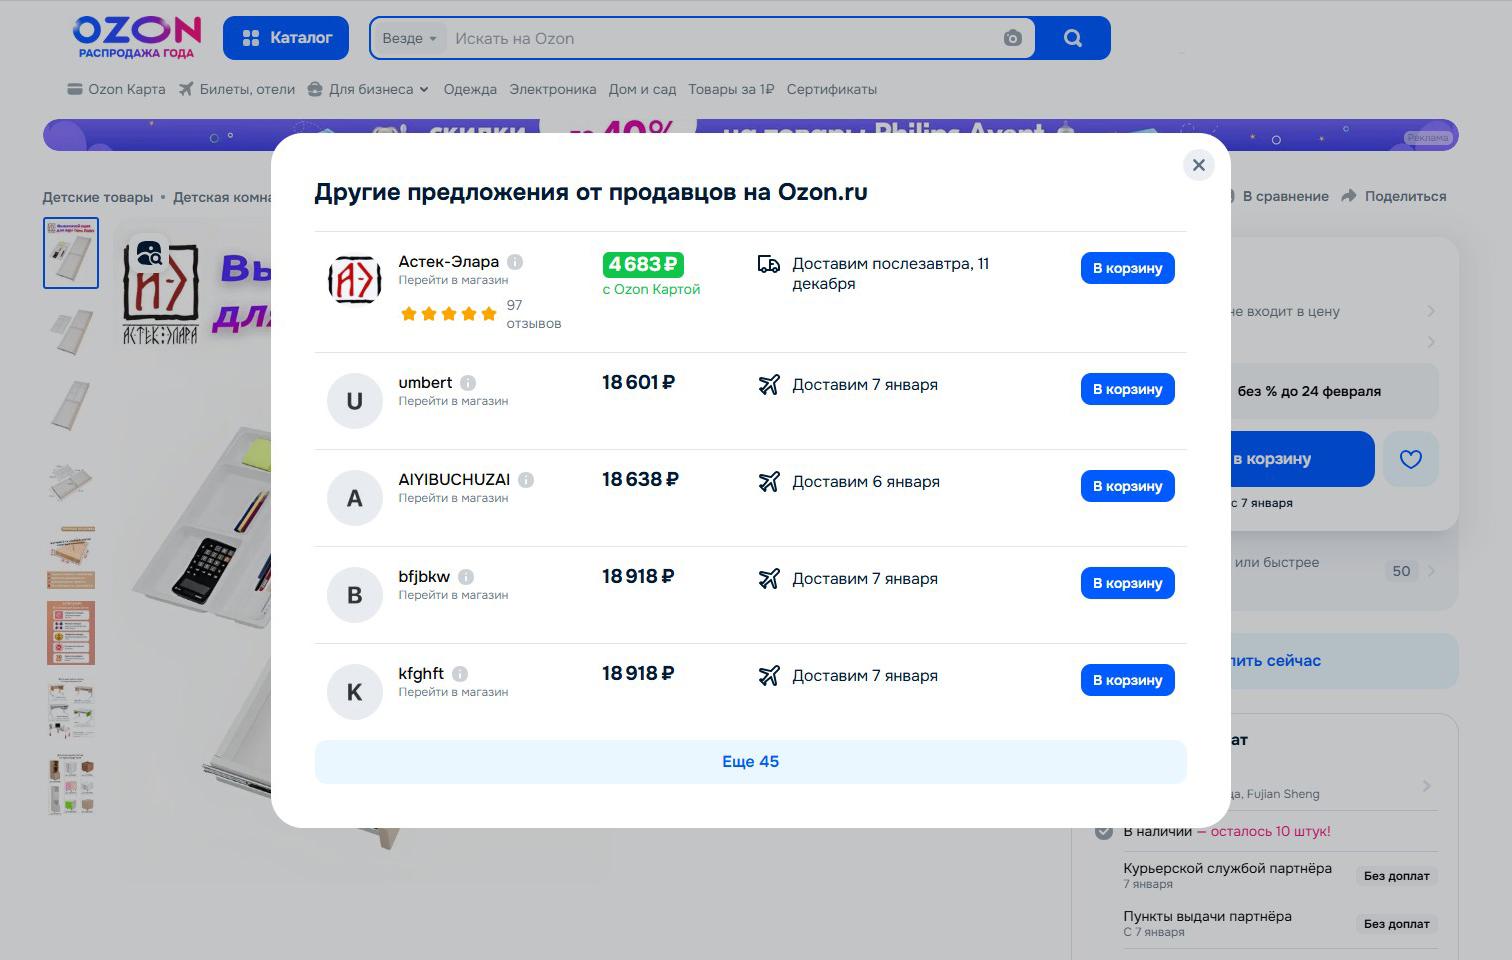Click the kfghft seller avatar
The width and height of the screenshot is (1512, 960).
click(355, 692)
